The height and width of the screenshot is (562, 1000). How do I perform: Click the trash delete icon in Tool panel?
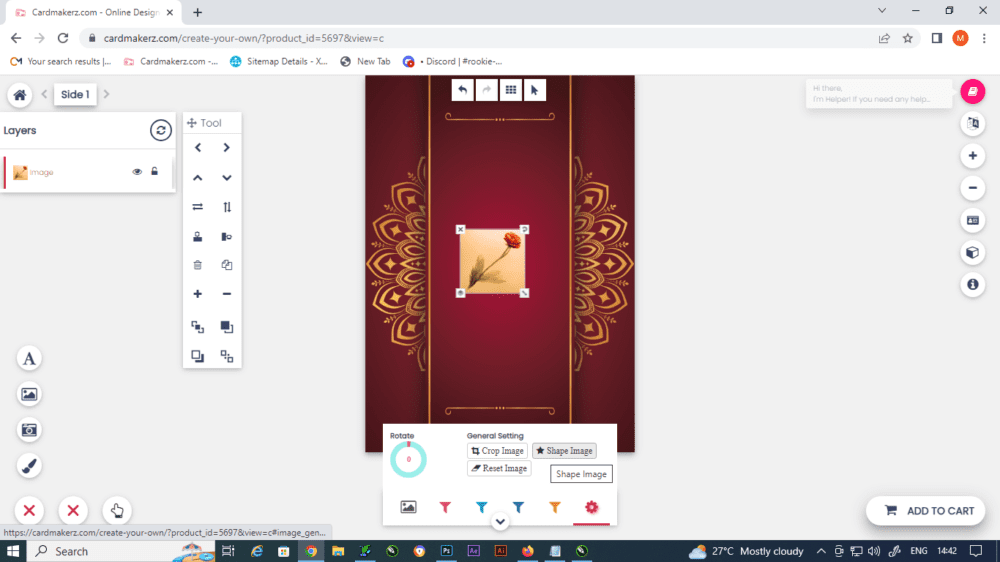tap(198, 265)
